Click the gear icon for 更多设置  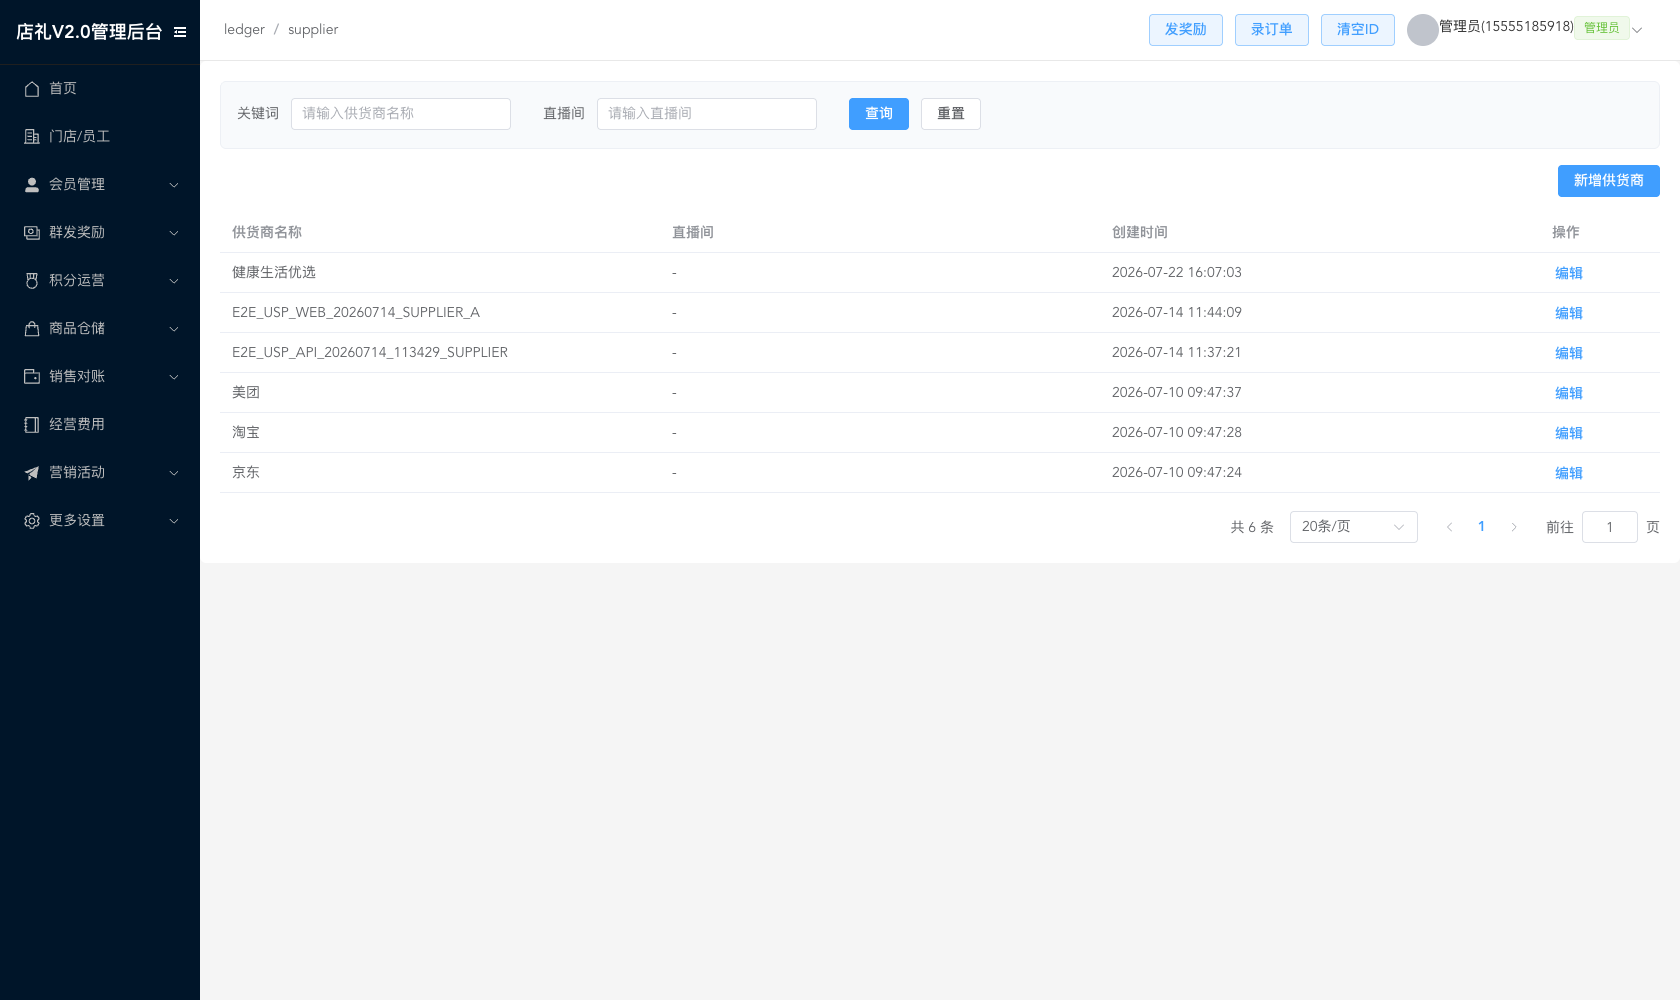(x=32, y=521)
